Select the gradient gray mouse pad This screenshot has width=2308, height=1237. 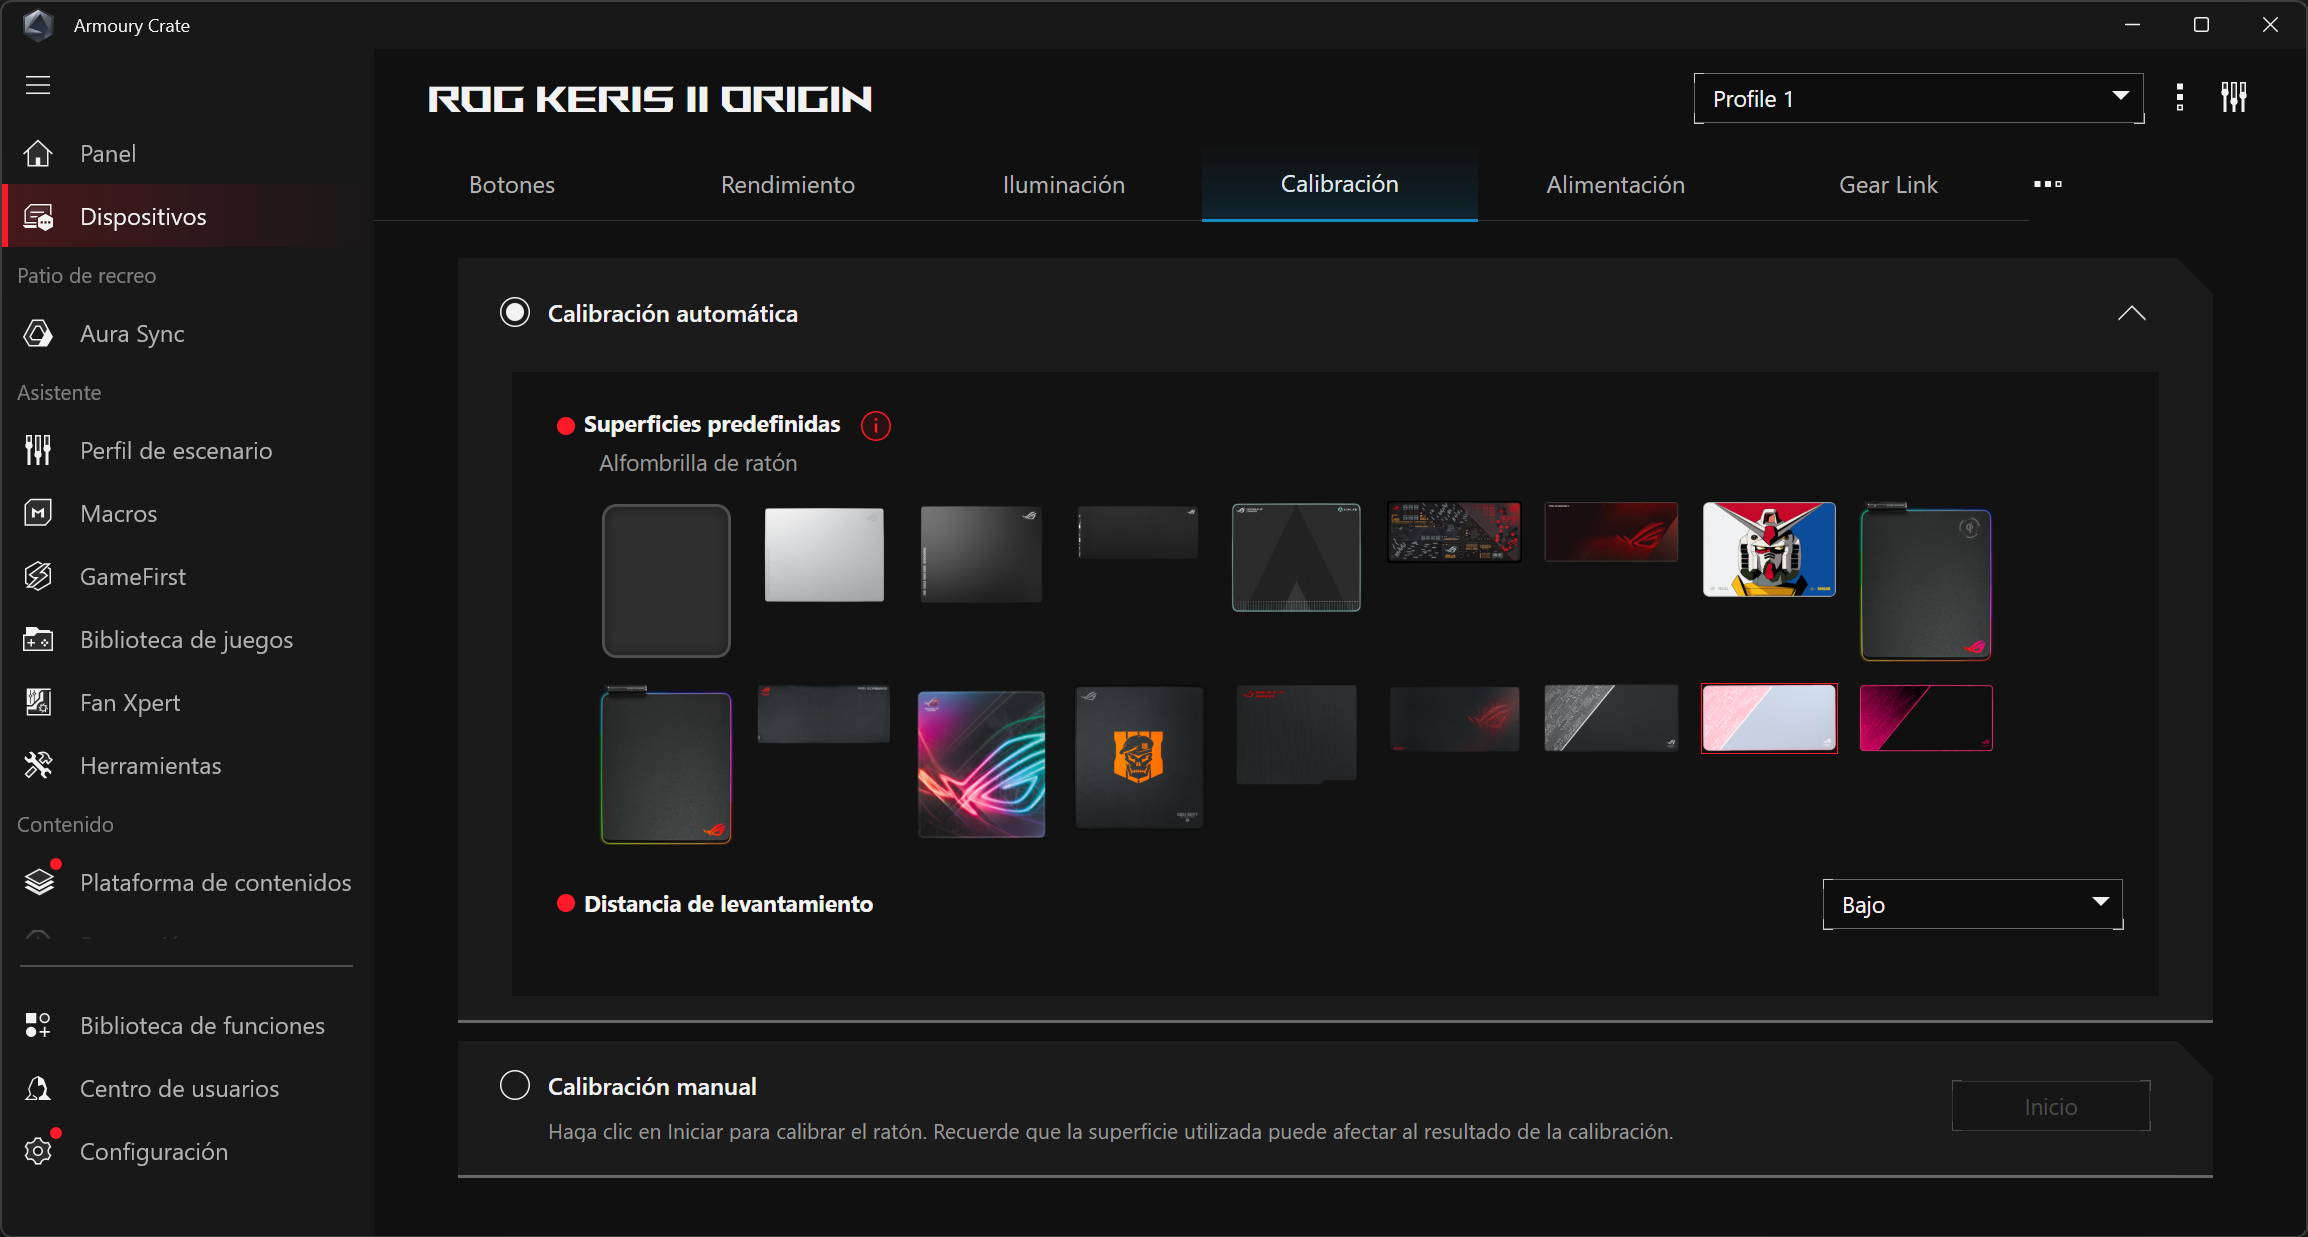click(981, 554)
